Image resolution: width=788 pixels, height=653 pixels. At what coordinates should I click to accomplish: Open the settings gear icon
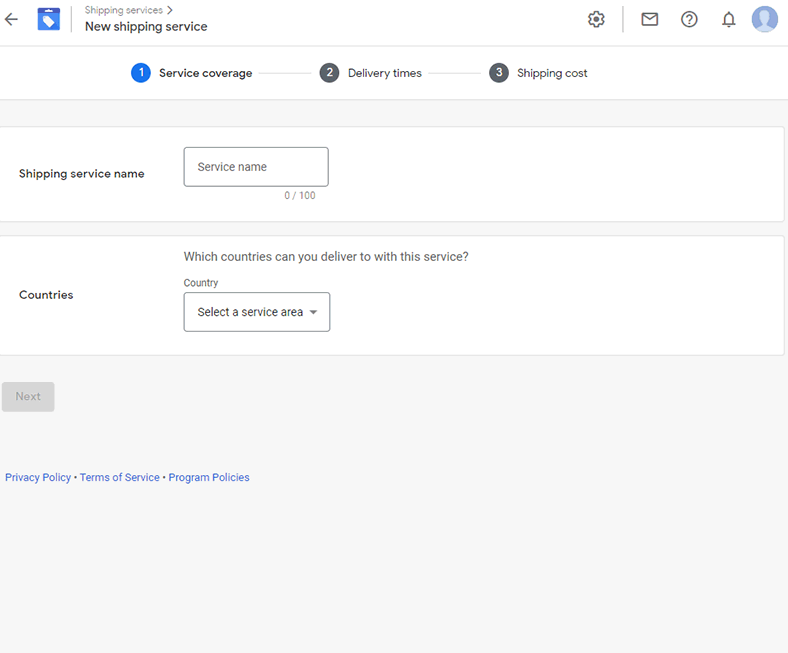596,19
